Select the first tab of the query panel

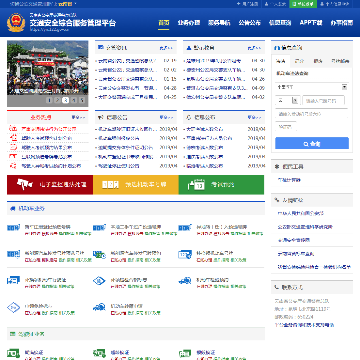(x=281, y=61)
